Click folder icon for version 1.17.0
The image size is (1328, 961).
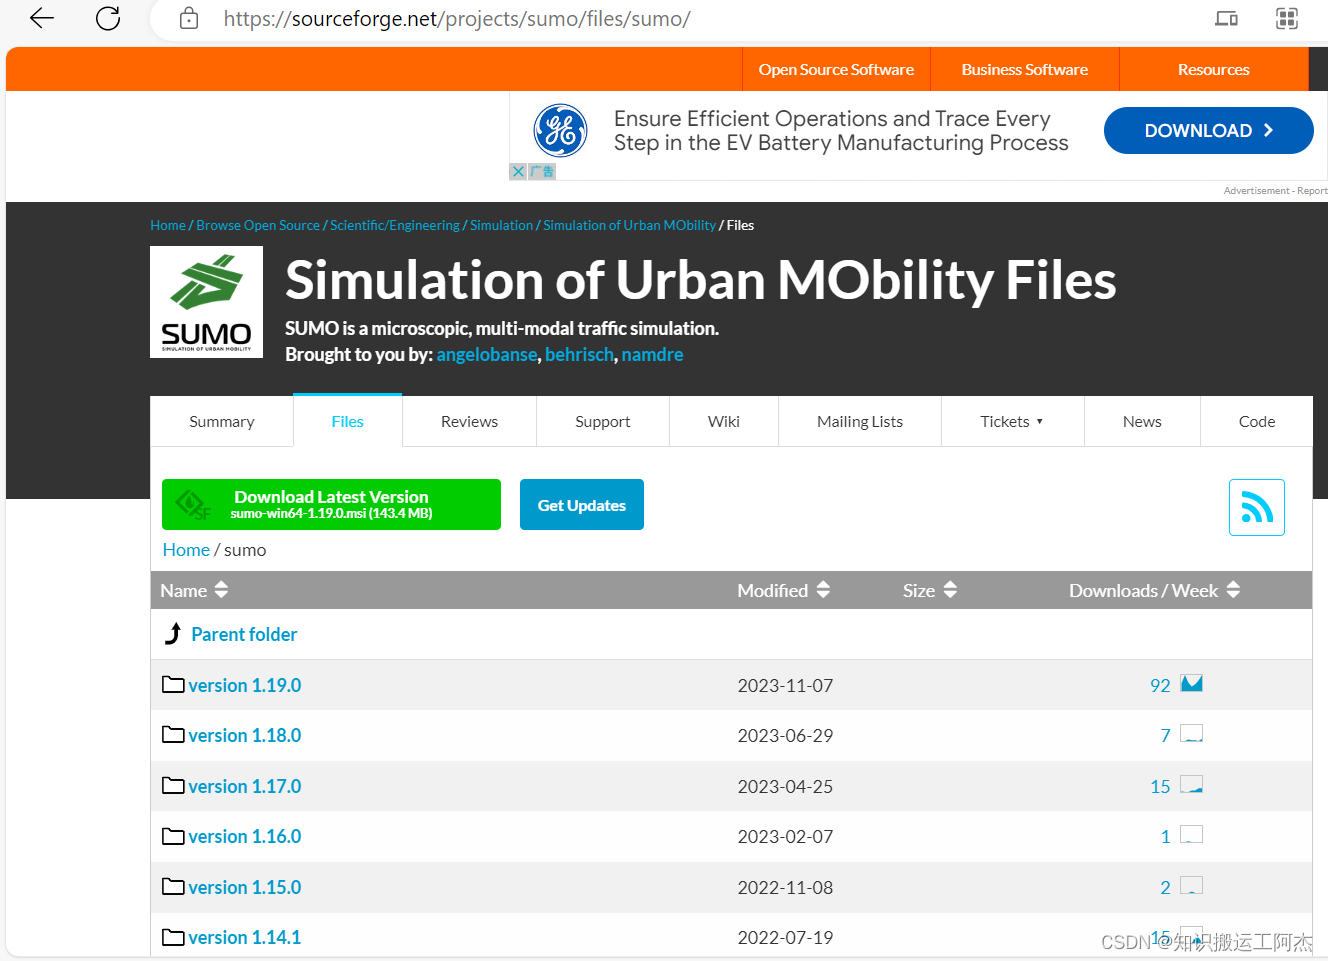point(173,786)
